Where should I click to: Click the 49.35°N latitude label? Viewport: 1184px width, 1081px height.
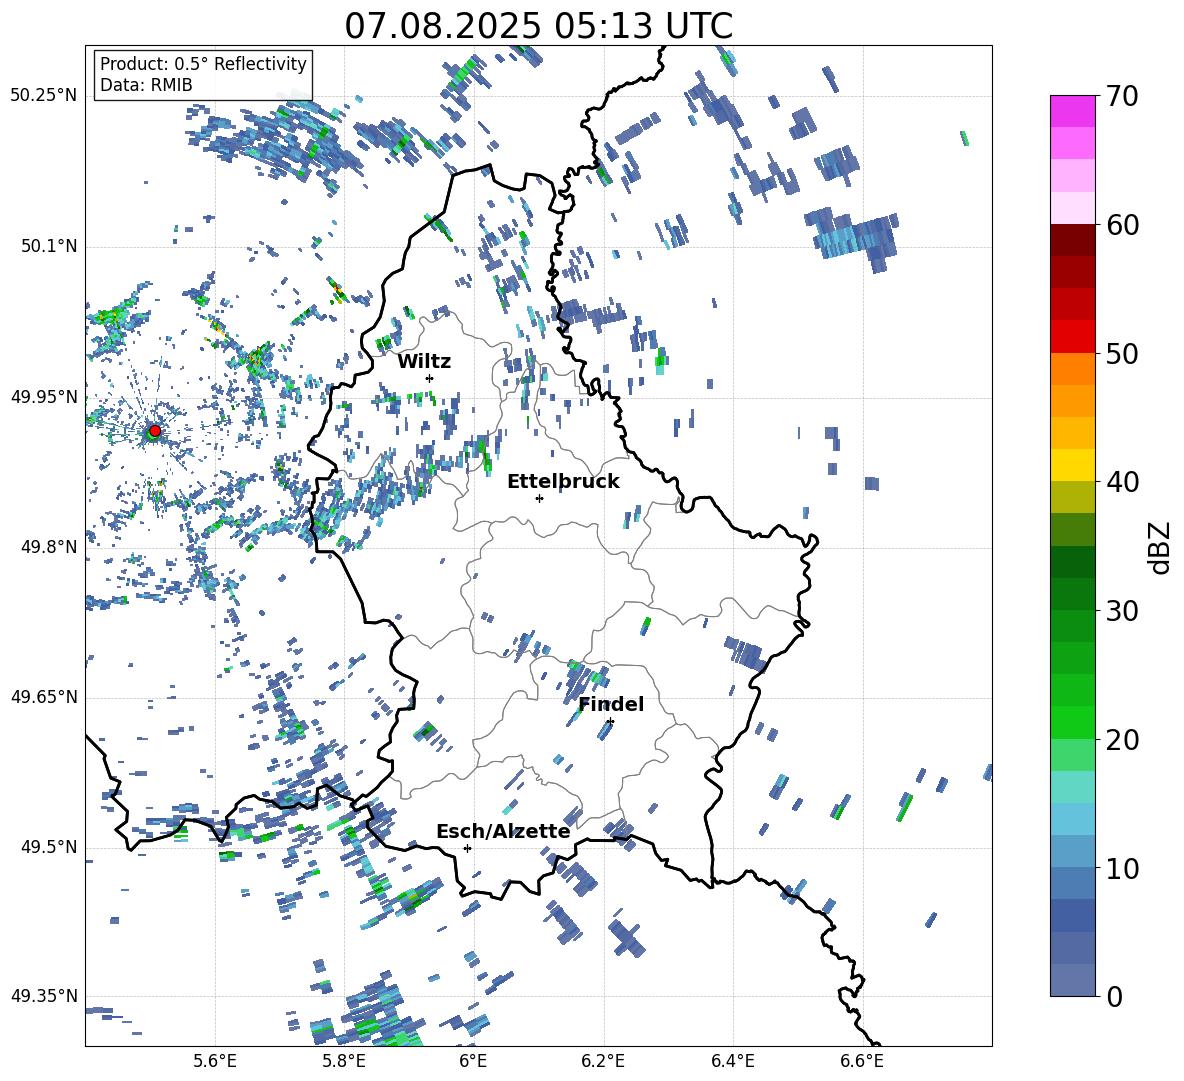click(x=44, y=996)
